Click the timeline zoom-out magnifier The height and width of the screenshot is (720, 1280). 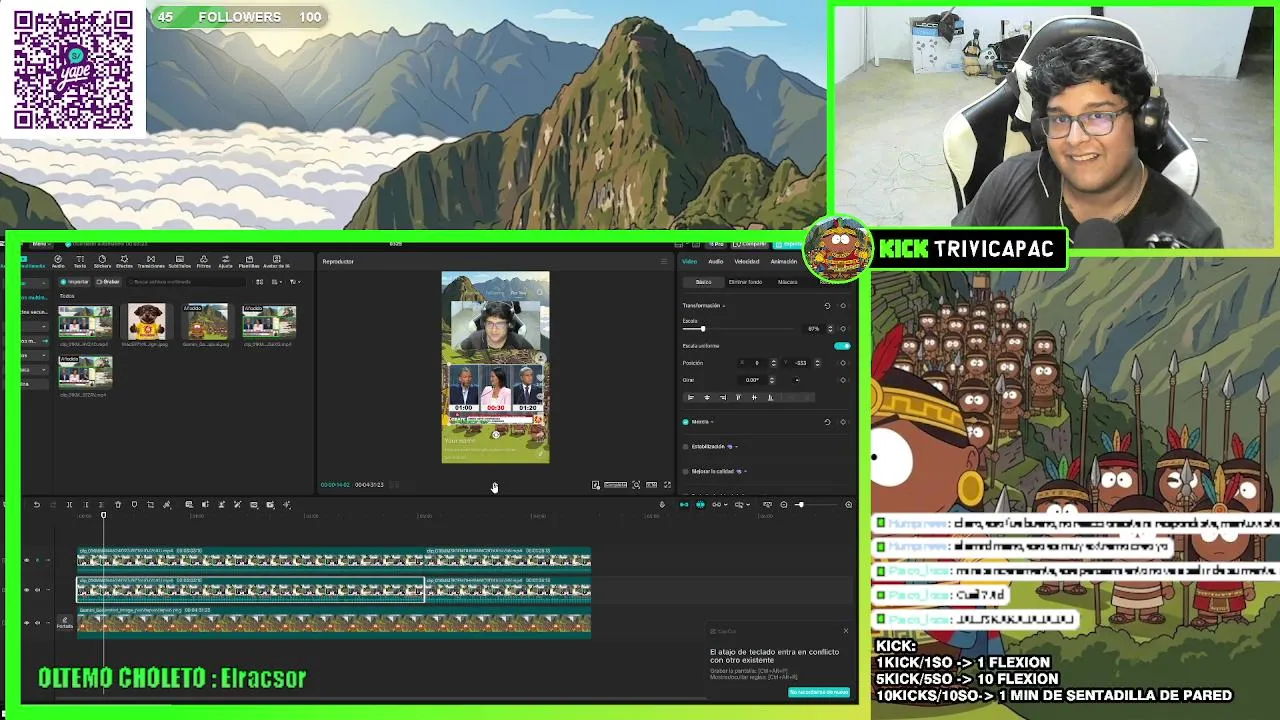[x=784, y=504]
